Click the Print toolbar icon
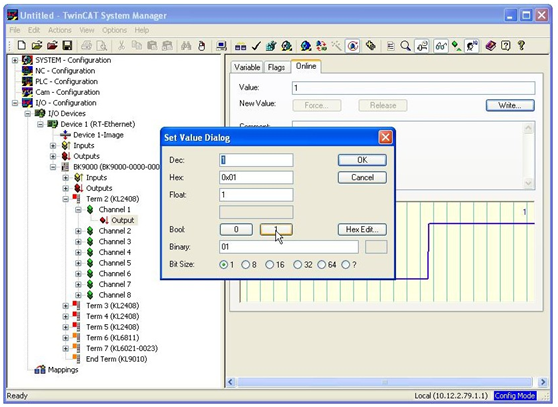The height and width of the screenshot is (407, 558). tap(86, 46)
